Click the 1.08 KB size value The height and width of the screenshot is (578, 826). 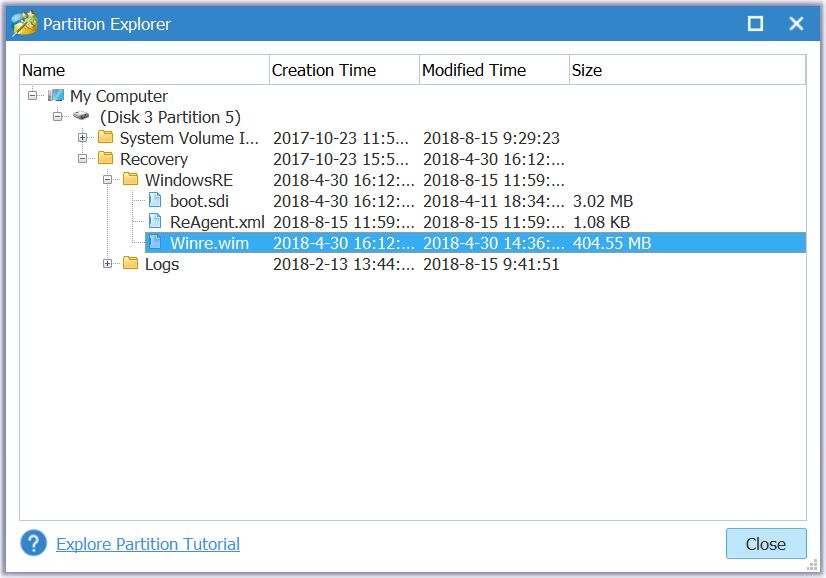[x=601, y=222]
